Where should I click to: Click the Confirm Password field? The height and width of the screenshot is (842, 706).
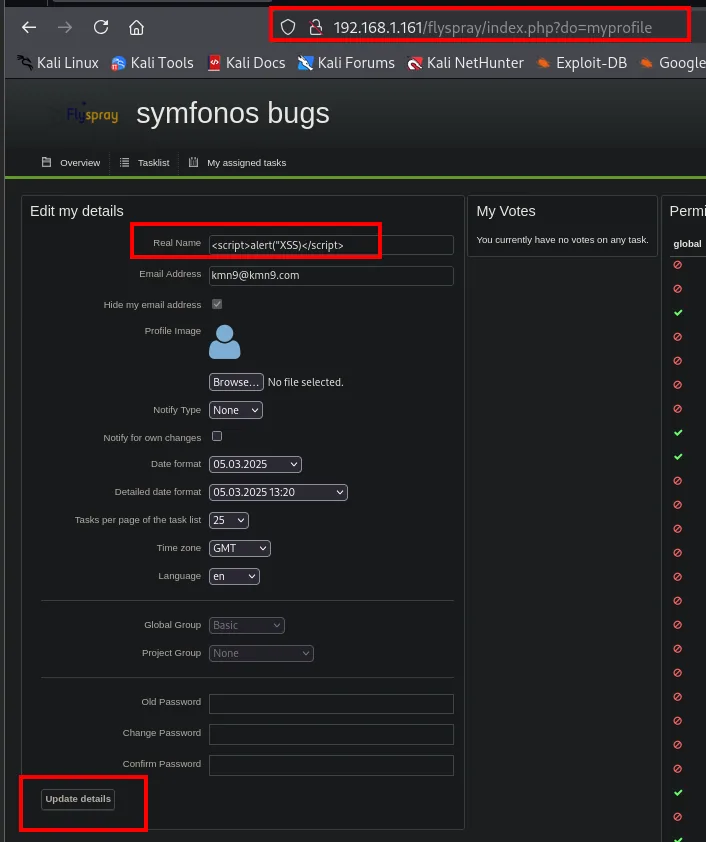tap(331, 765)
